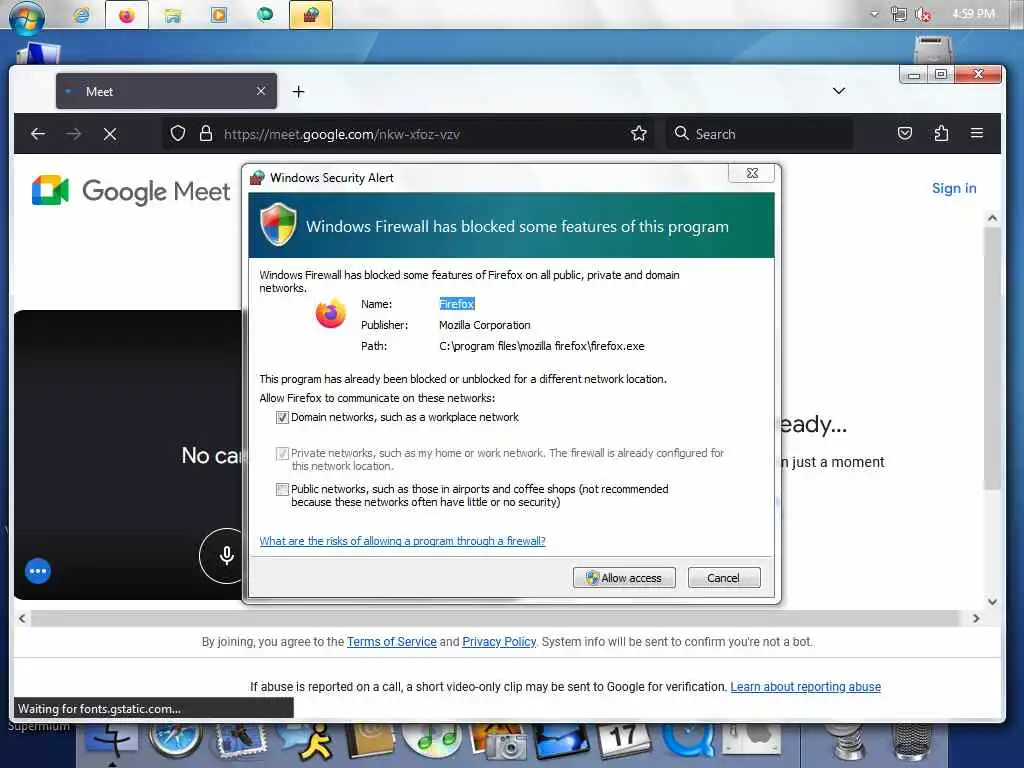Open Internet Explorer from the taskbar

point(81,15)
